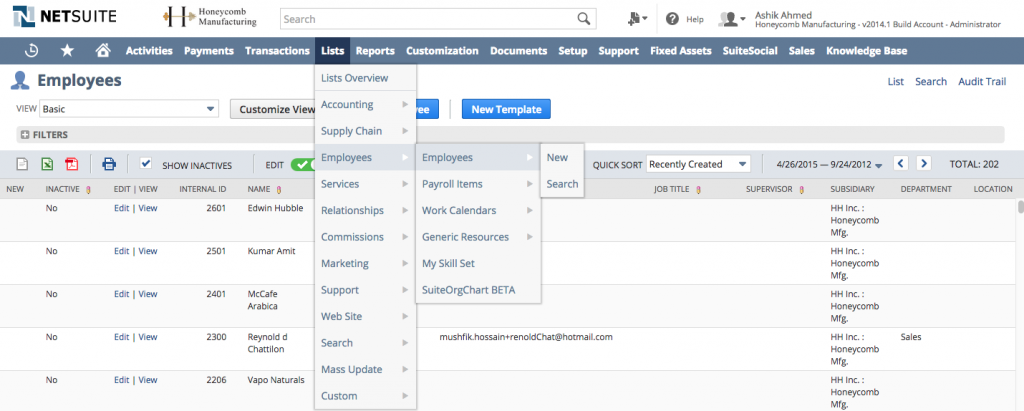
Task: View the Vapo Naturals employee record
Action: tap(148, 380)
